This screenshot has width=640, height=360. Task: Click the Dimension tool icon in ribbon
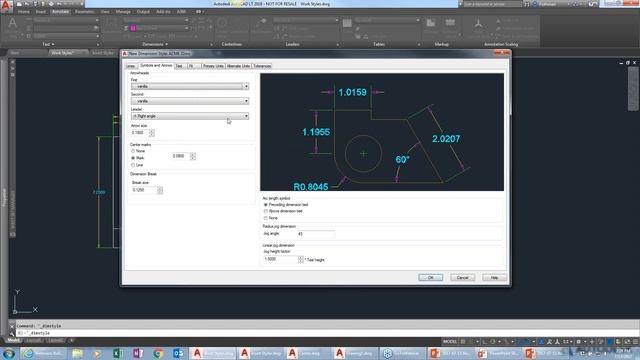tap(110, 24)
